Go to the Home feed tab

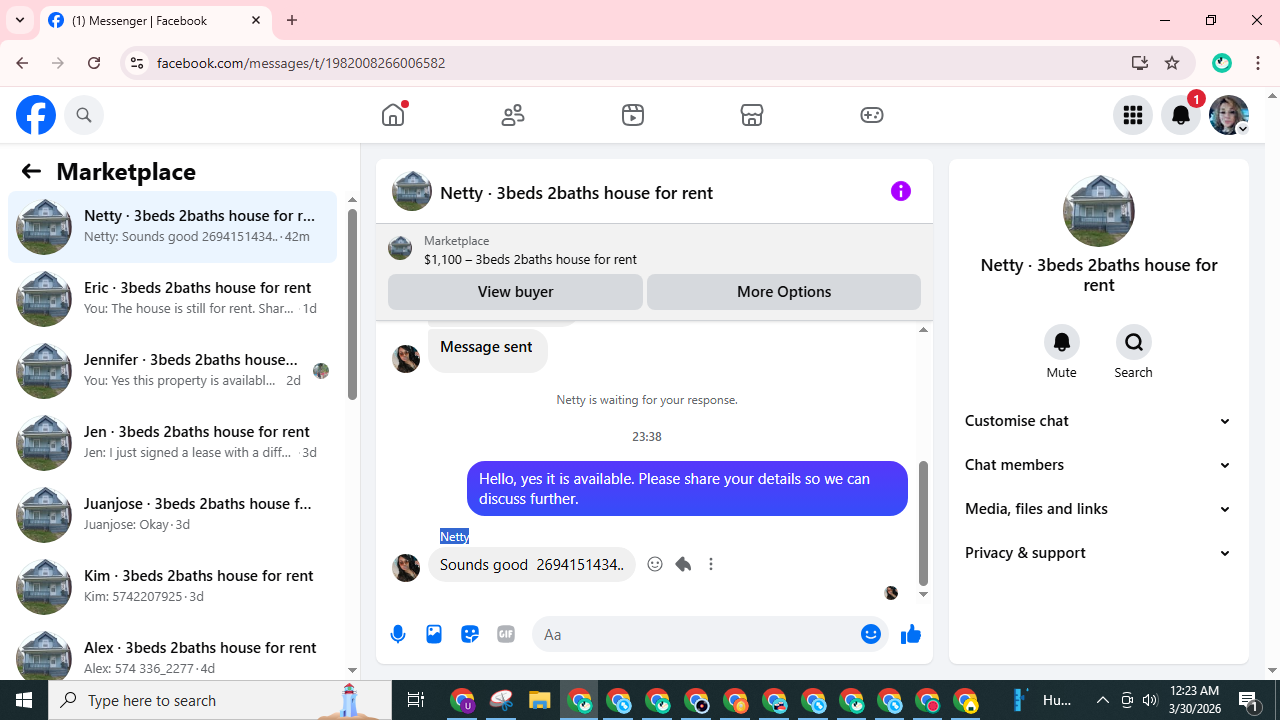(x=393, y=115)
